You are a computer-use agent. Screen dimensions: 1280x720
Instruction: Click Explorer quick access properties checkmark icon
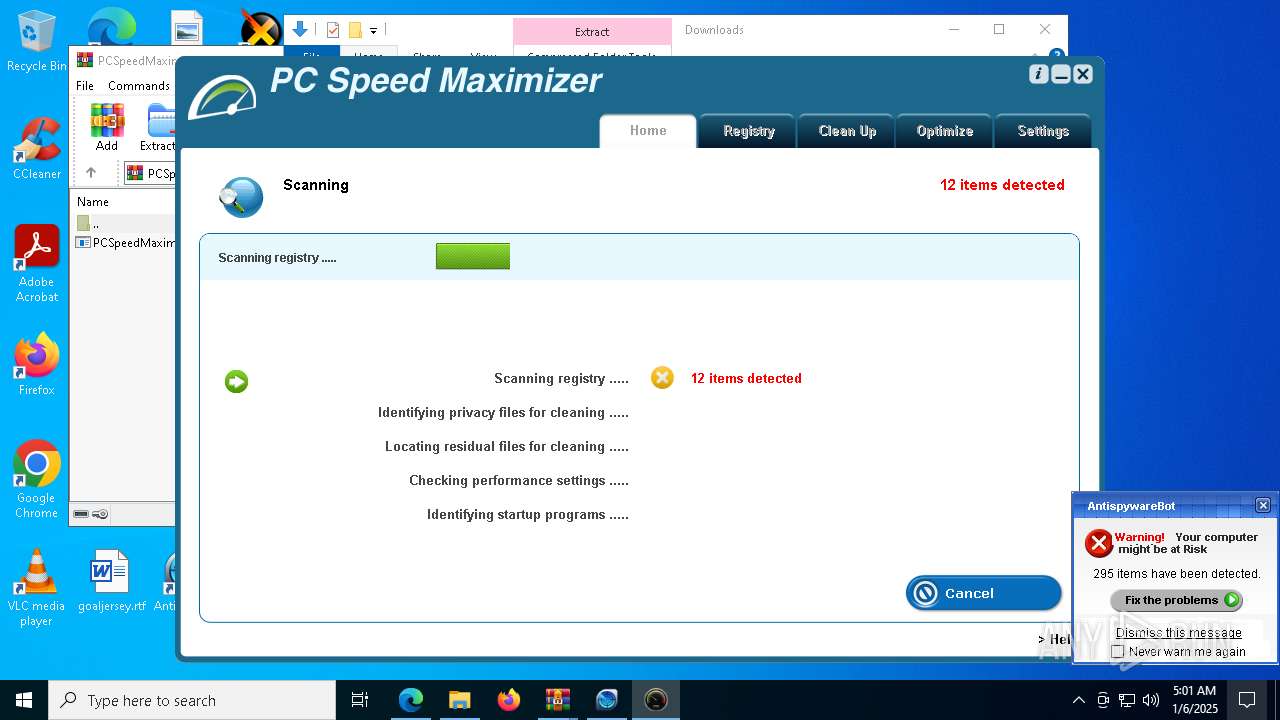click(x=333, y=30)
